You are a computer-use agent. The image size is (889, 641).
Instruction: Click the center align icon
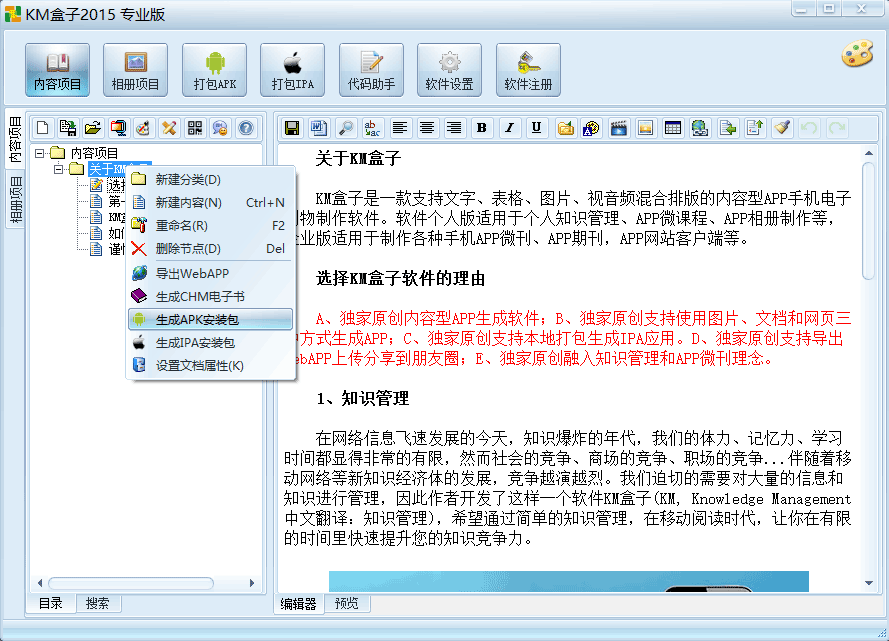click(427, 128)
